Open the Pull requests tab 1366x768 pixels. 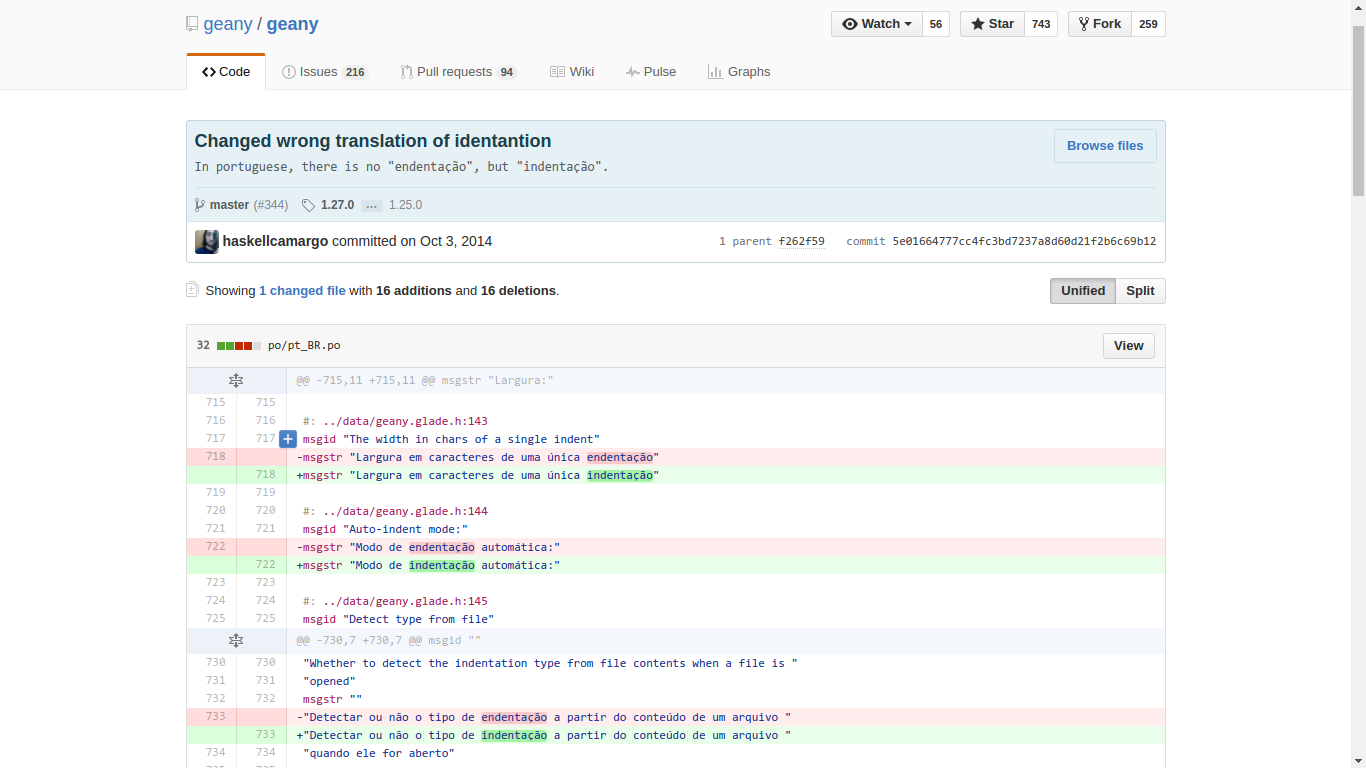click(458, 72)
